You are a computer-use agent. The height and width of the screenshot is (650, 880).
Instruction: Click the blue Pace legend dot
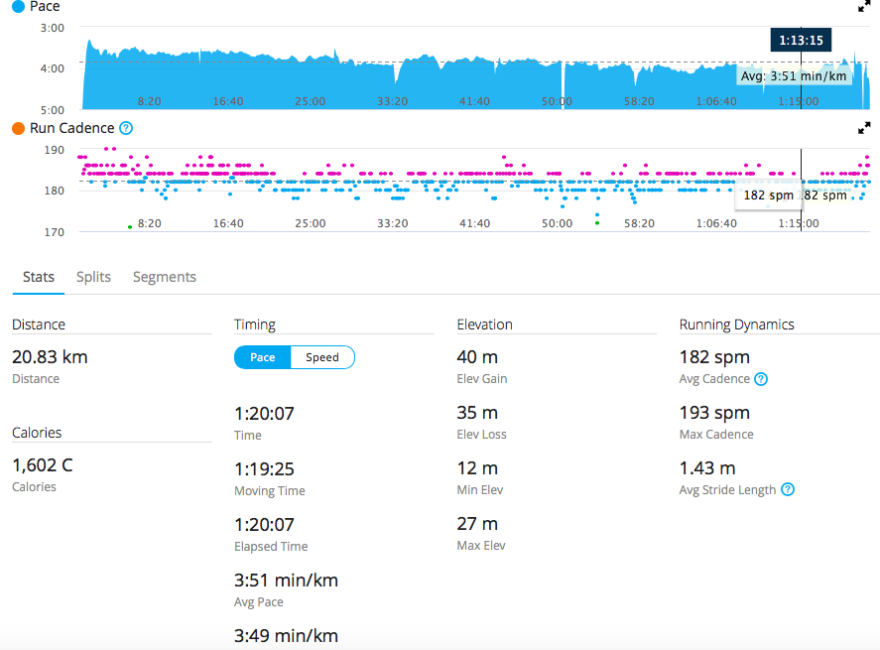coord(19,7)
